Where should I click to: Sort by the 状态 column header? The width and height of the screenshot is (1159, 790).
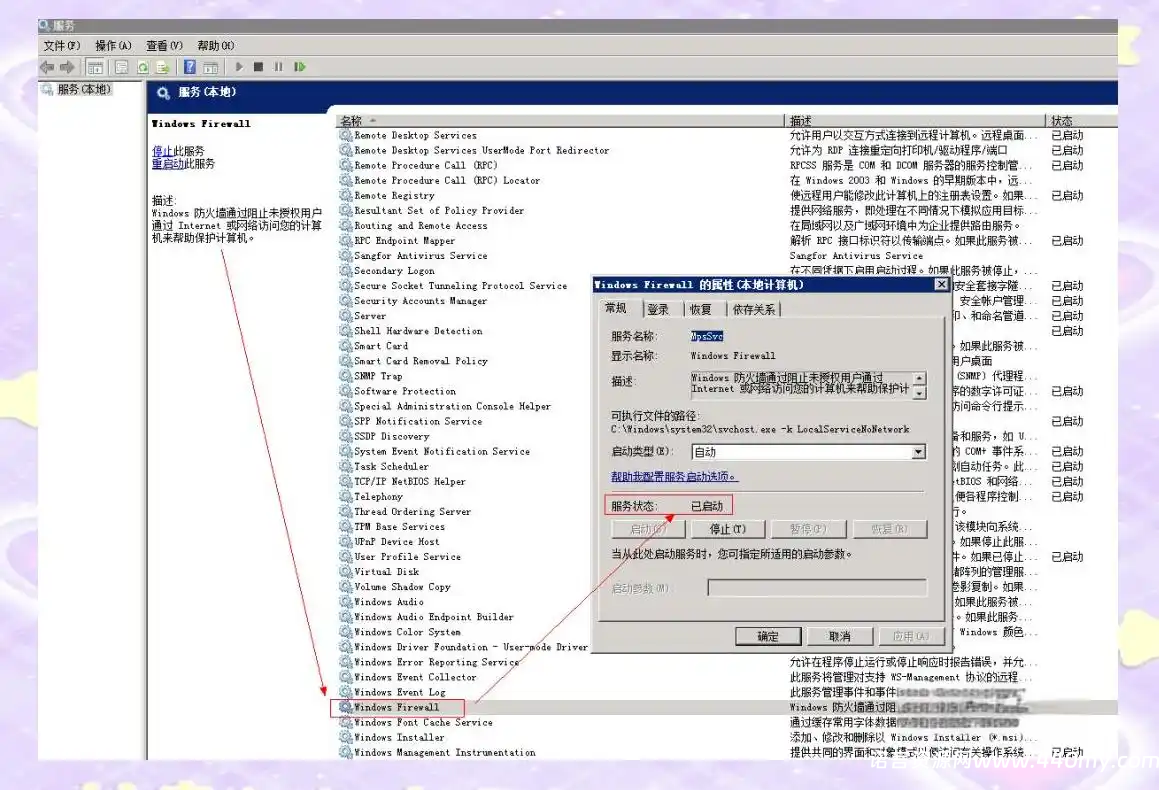click(1082, 120)
